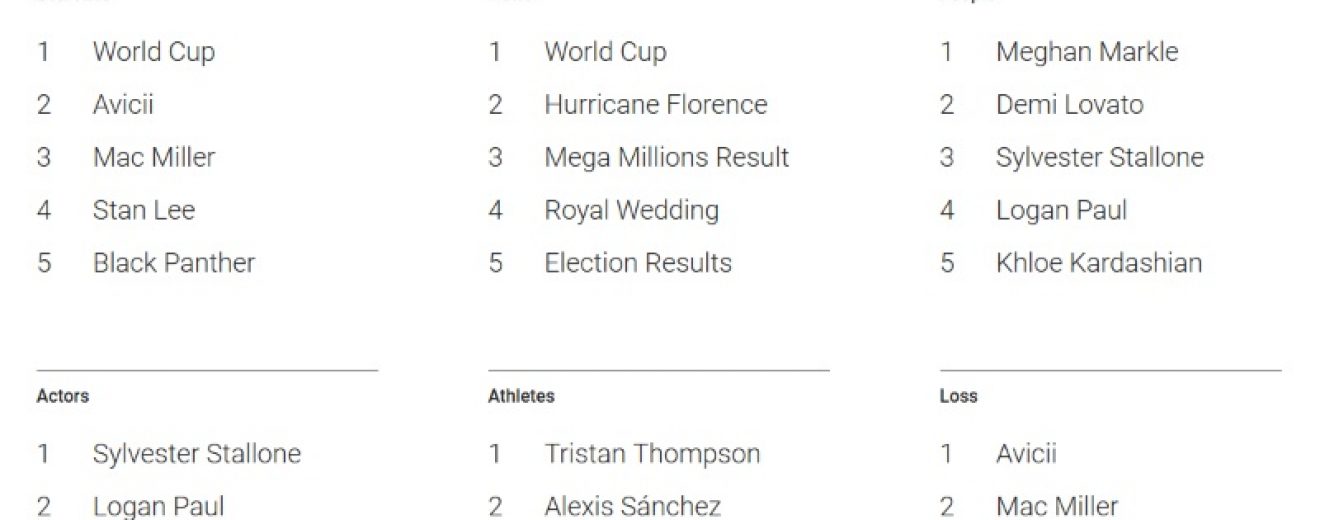
Task: Click the Actors category heading
Action: 63,396
